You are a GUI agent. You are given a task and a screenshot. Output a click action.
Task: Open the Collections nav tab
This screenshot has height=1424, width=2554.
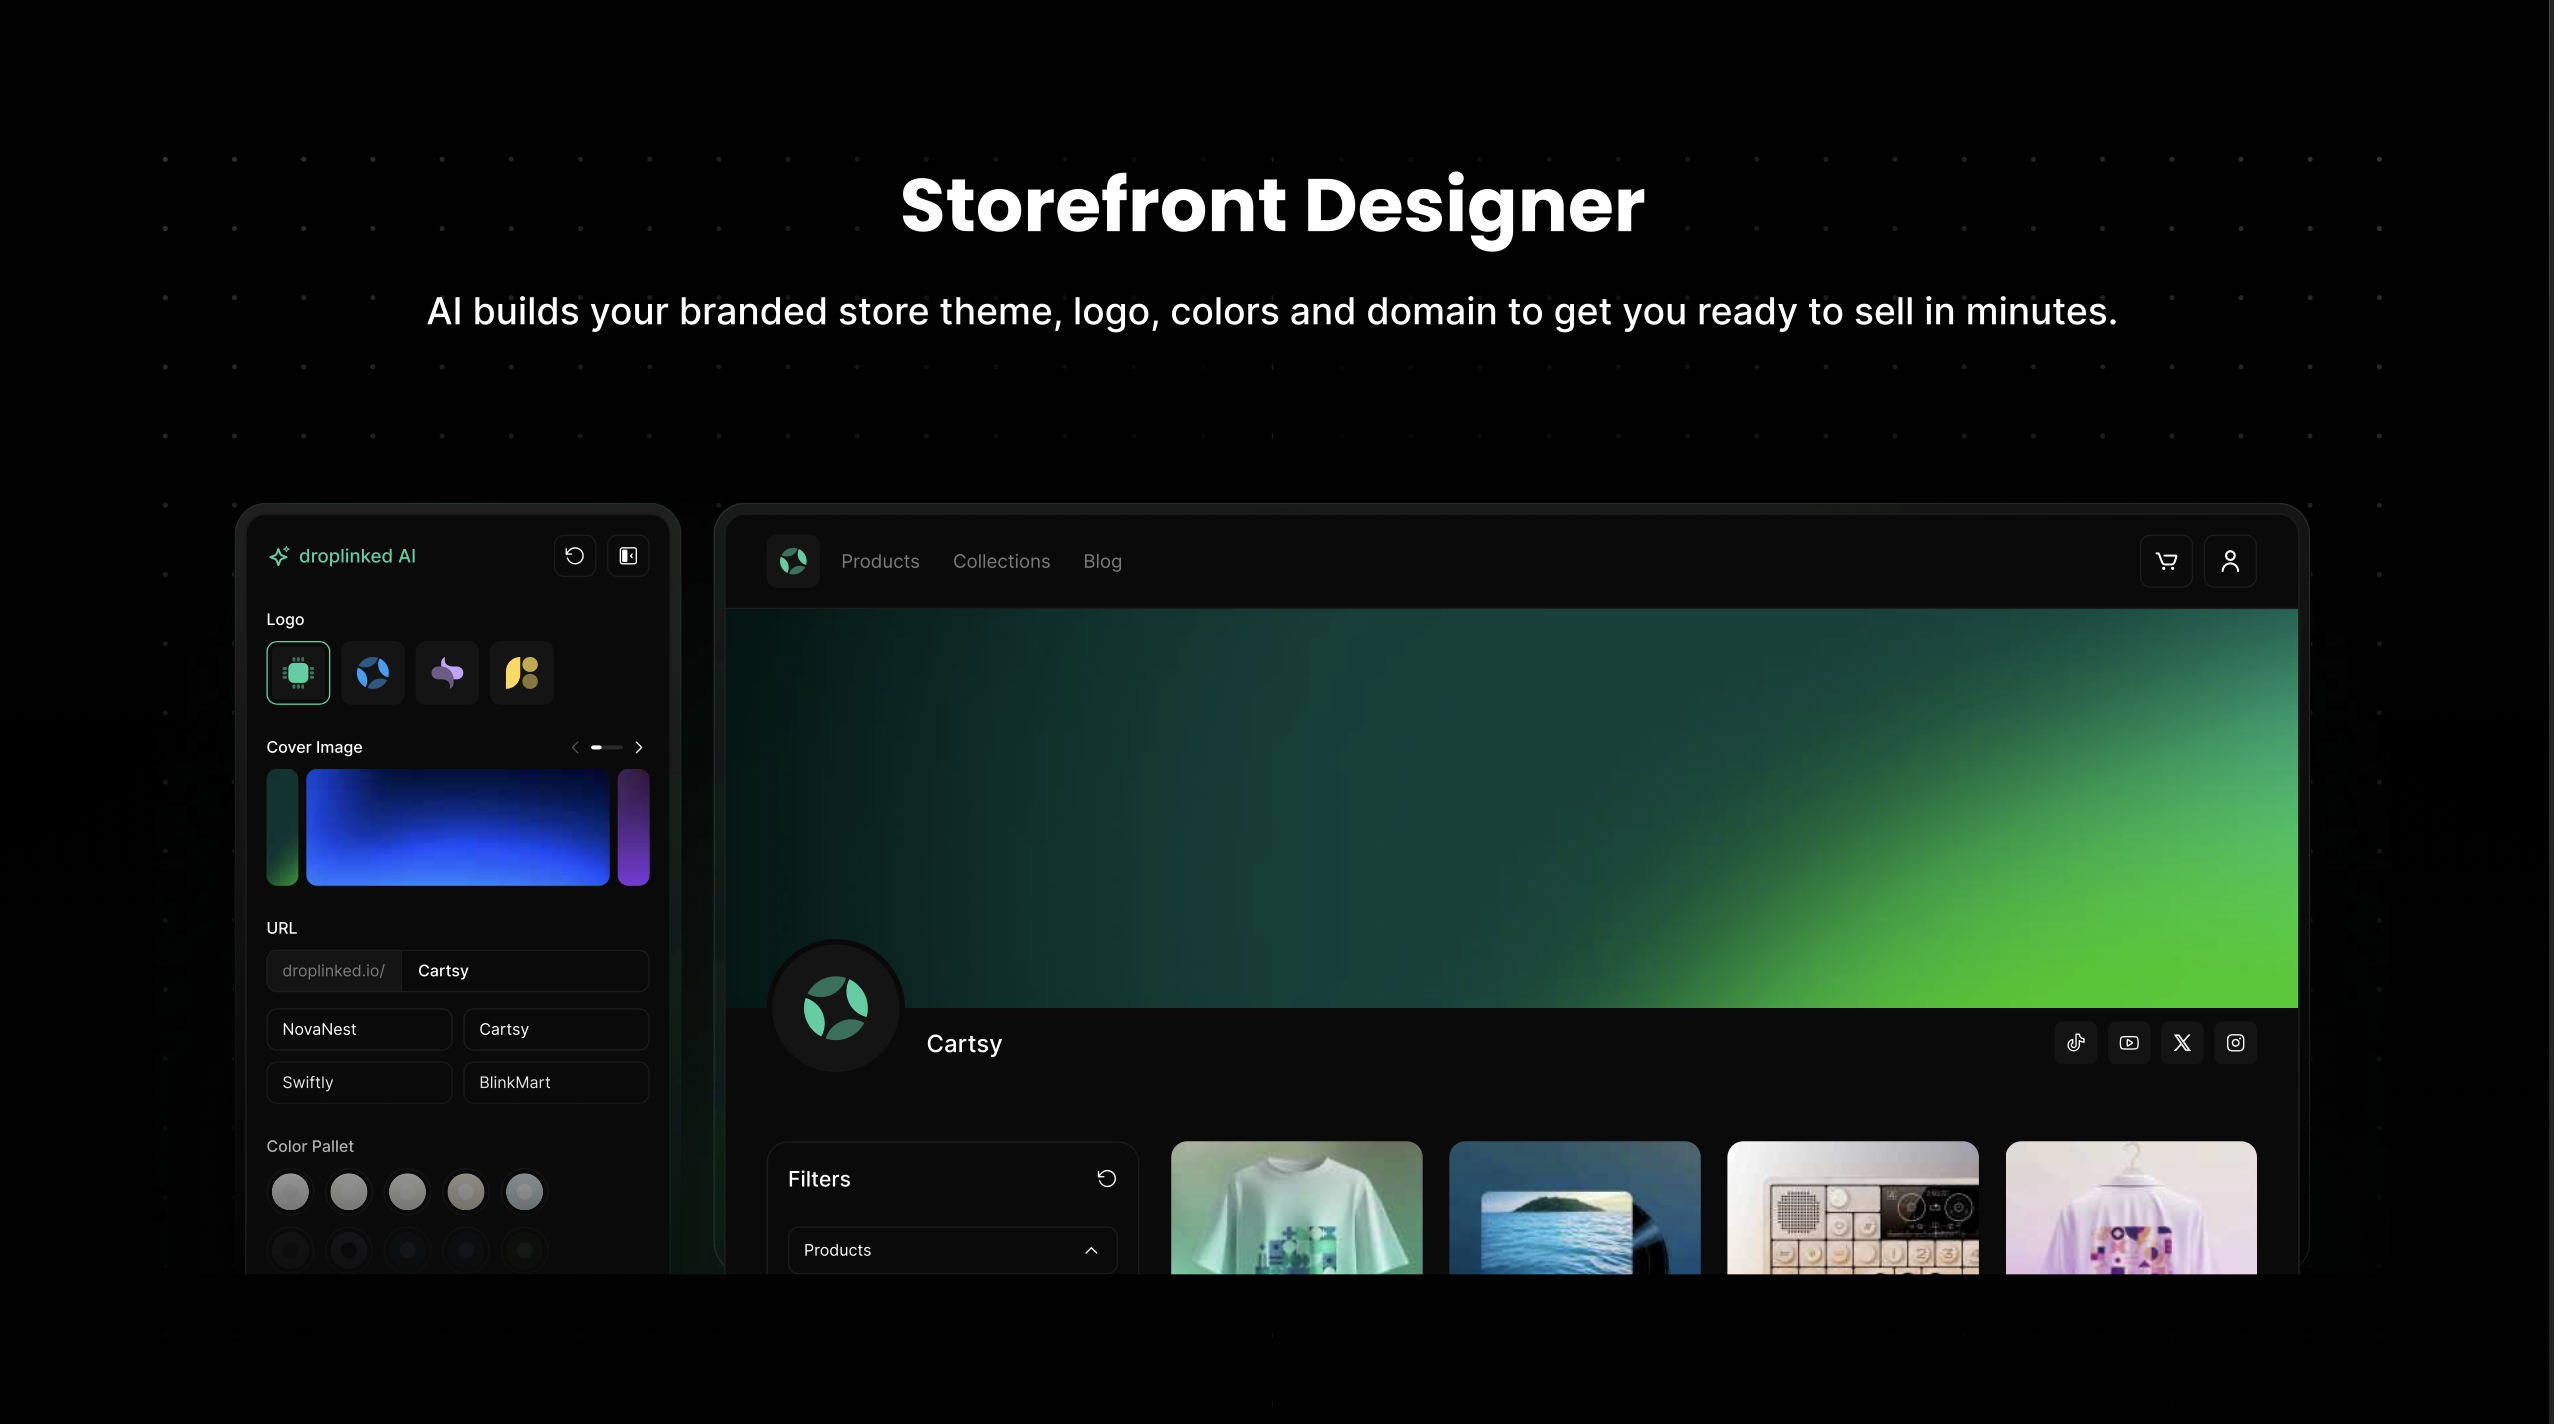click(x=1001, y=562)
